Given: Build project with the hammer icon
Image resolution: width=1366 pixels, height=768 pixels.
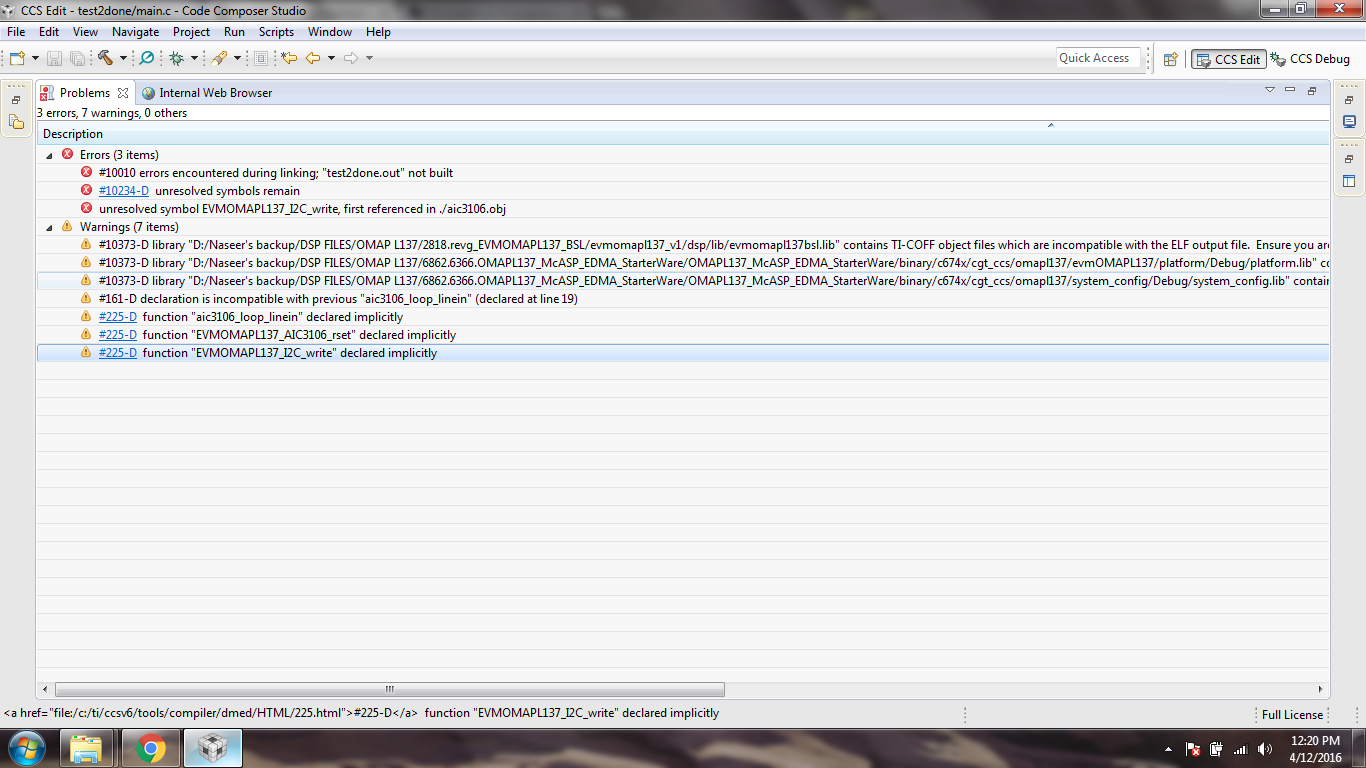Looking at the screenshot, I should click(105, 58).
